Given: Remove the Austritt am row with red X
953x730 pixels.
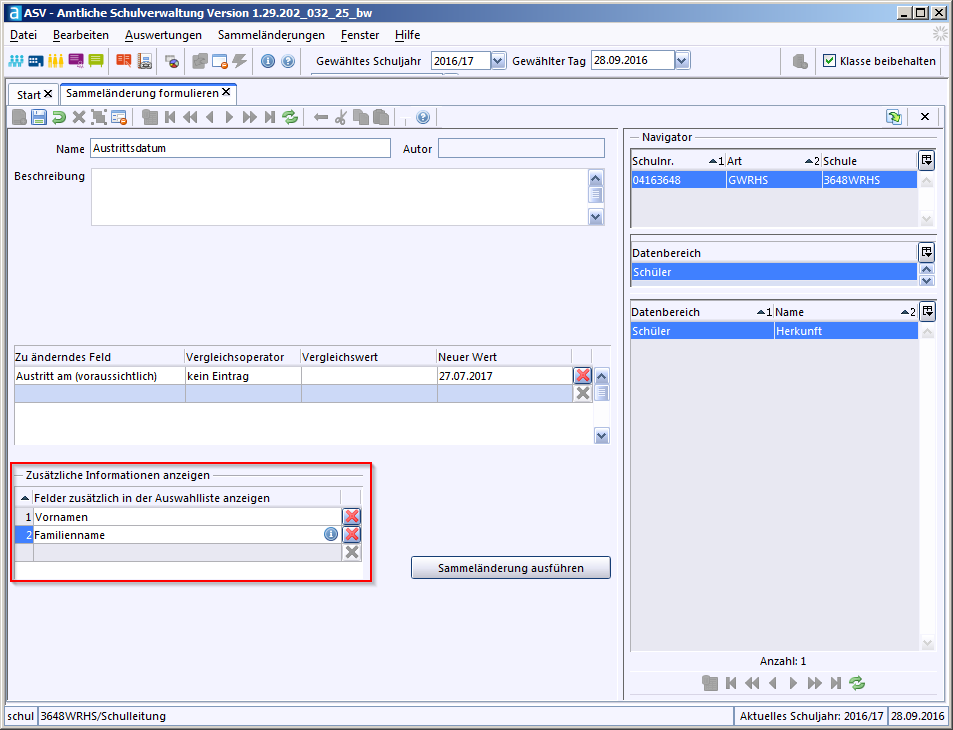Looking at the screenshot, I should (582, 376).
